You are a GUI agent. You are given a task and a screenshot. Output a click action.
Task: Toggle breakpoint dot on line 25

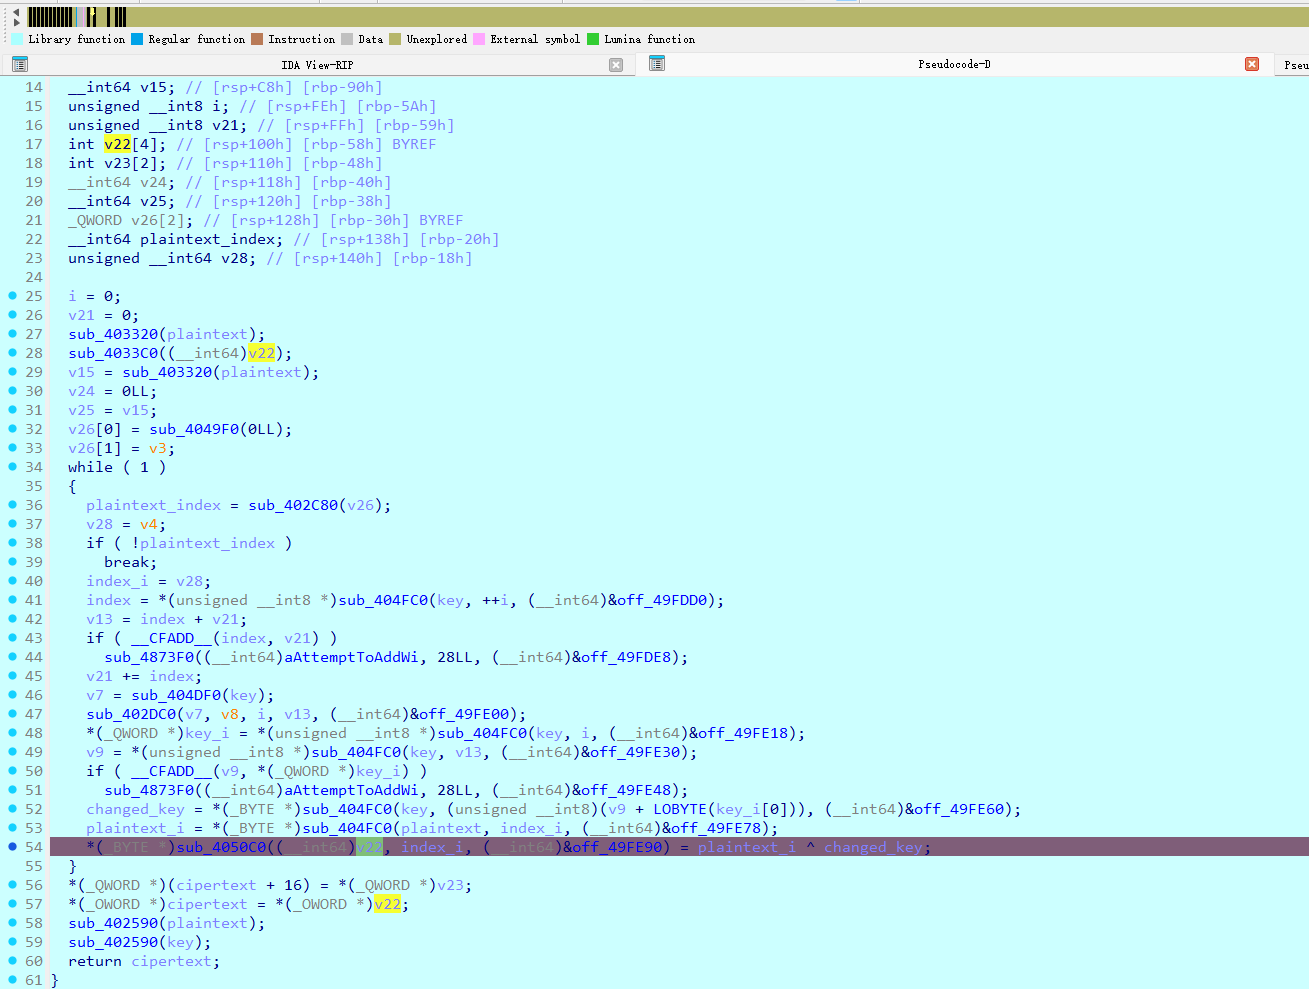pyautogui.click(x=12, y=296)
